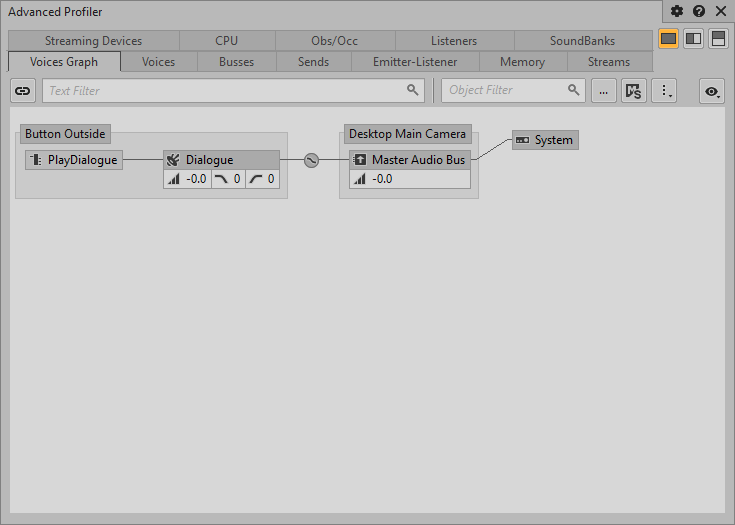Click the PlayDialogue event node

[x=74, y=160]
